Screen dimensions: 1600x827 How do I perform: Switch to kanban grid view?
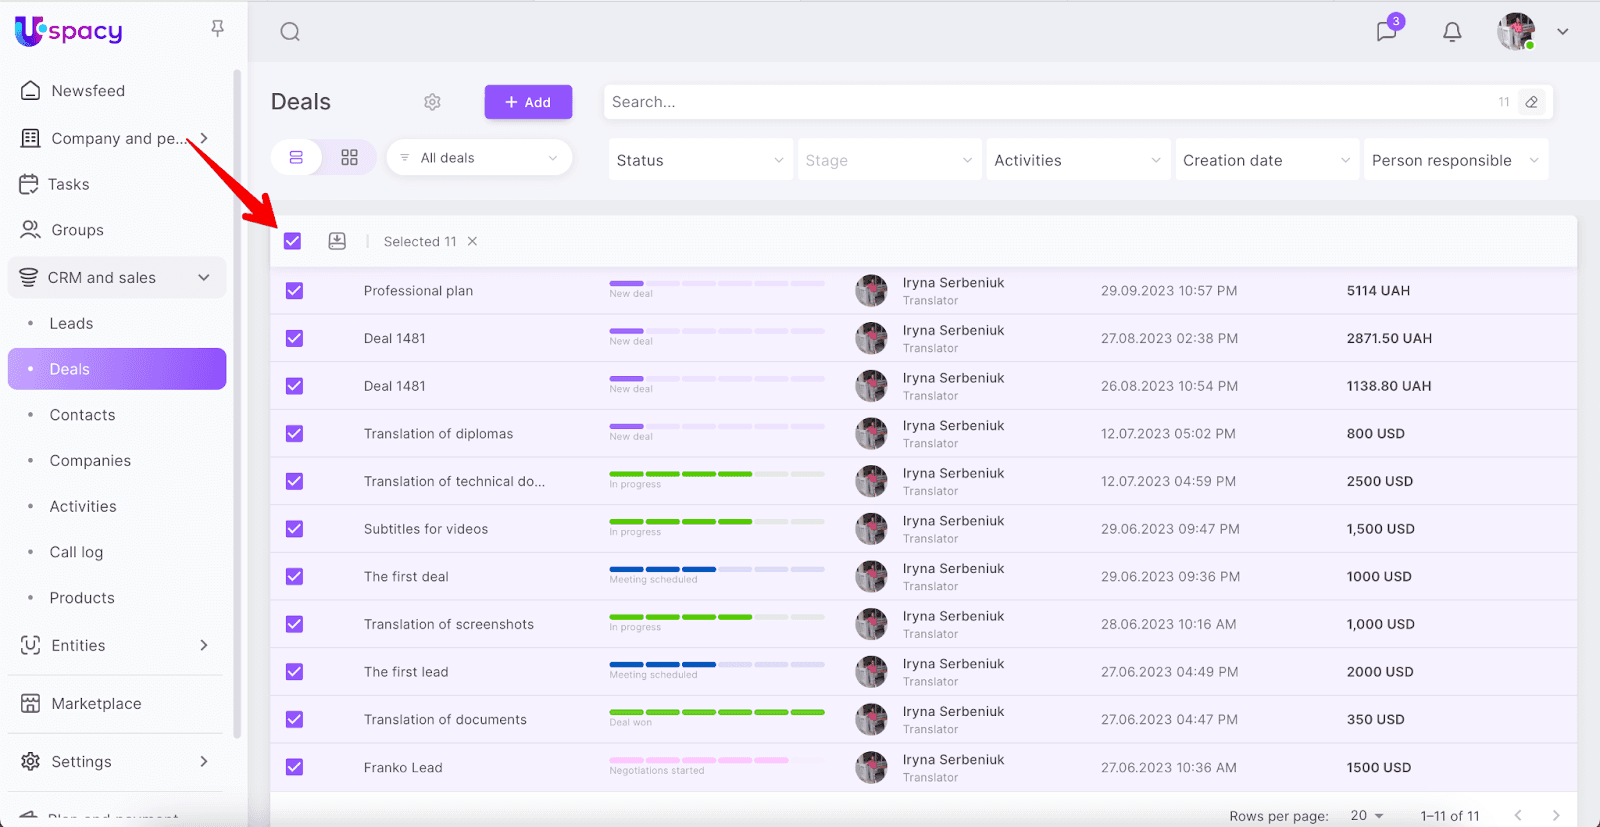pos(349,158)
